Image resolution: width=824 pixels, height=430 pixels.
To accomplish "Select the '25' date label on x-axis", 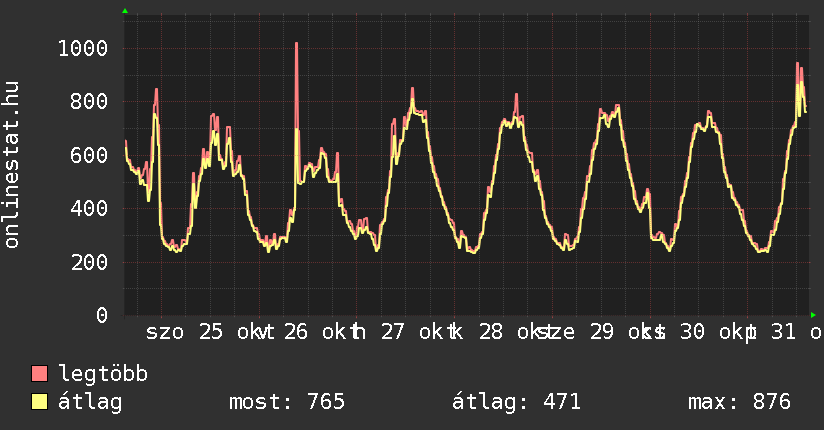I will pos(210,332).
